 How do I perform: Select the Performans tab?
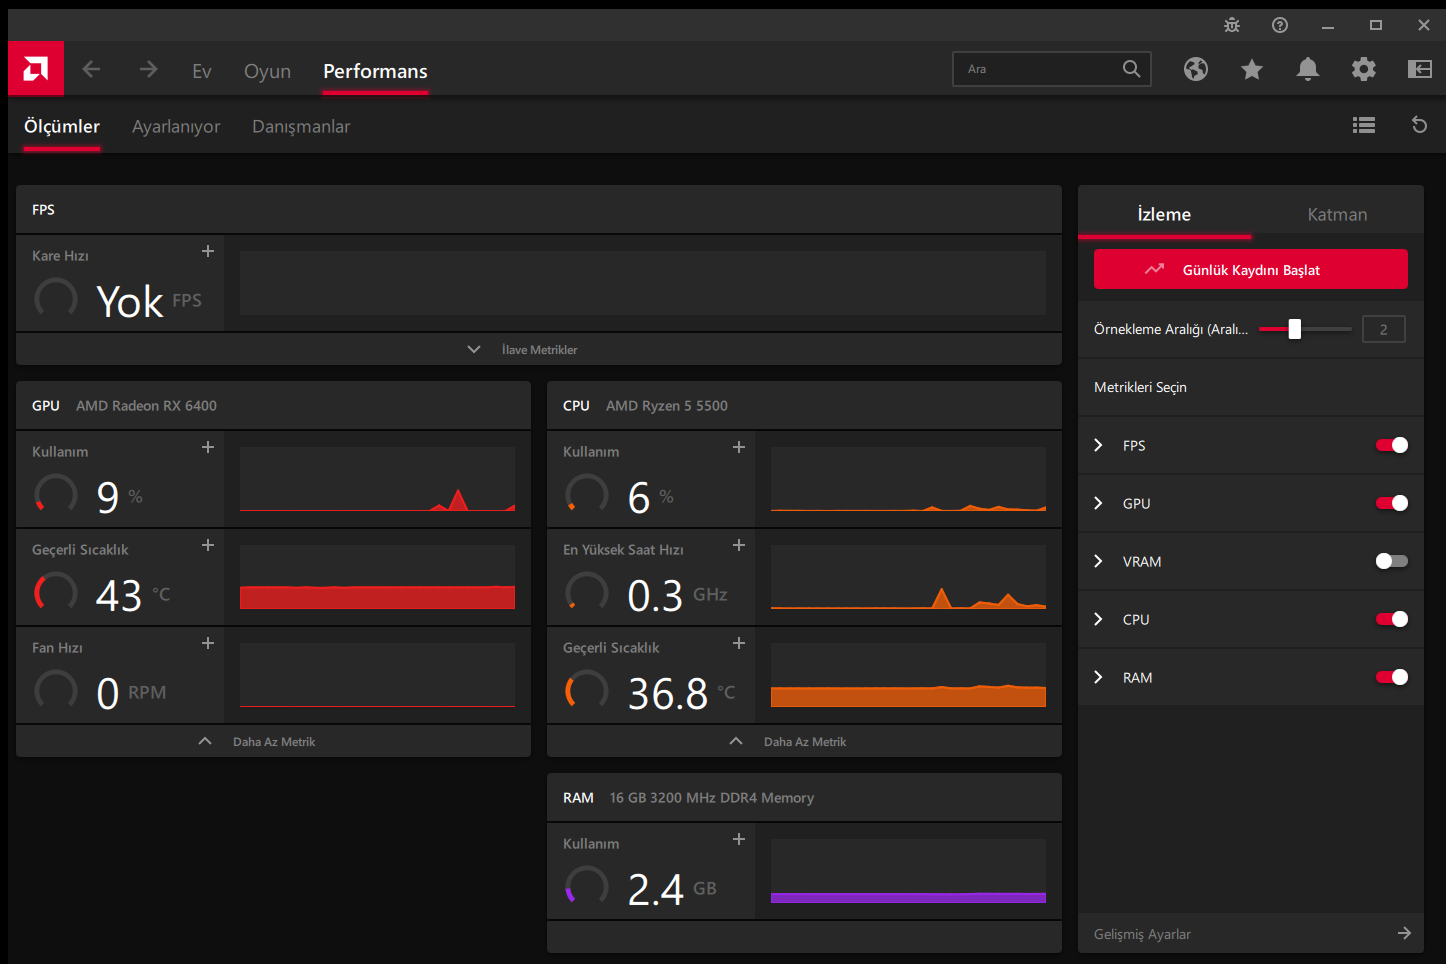tap(375, 71)
